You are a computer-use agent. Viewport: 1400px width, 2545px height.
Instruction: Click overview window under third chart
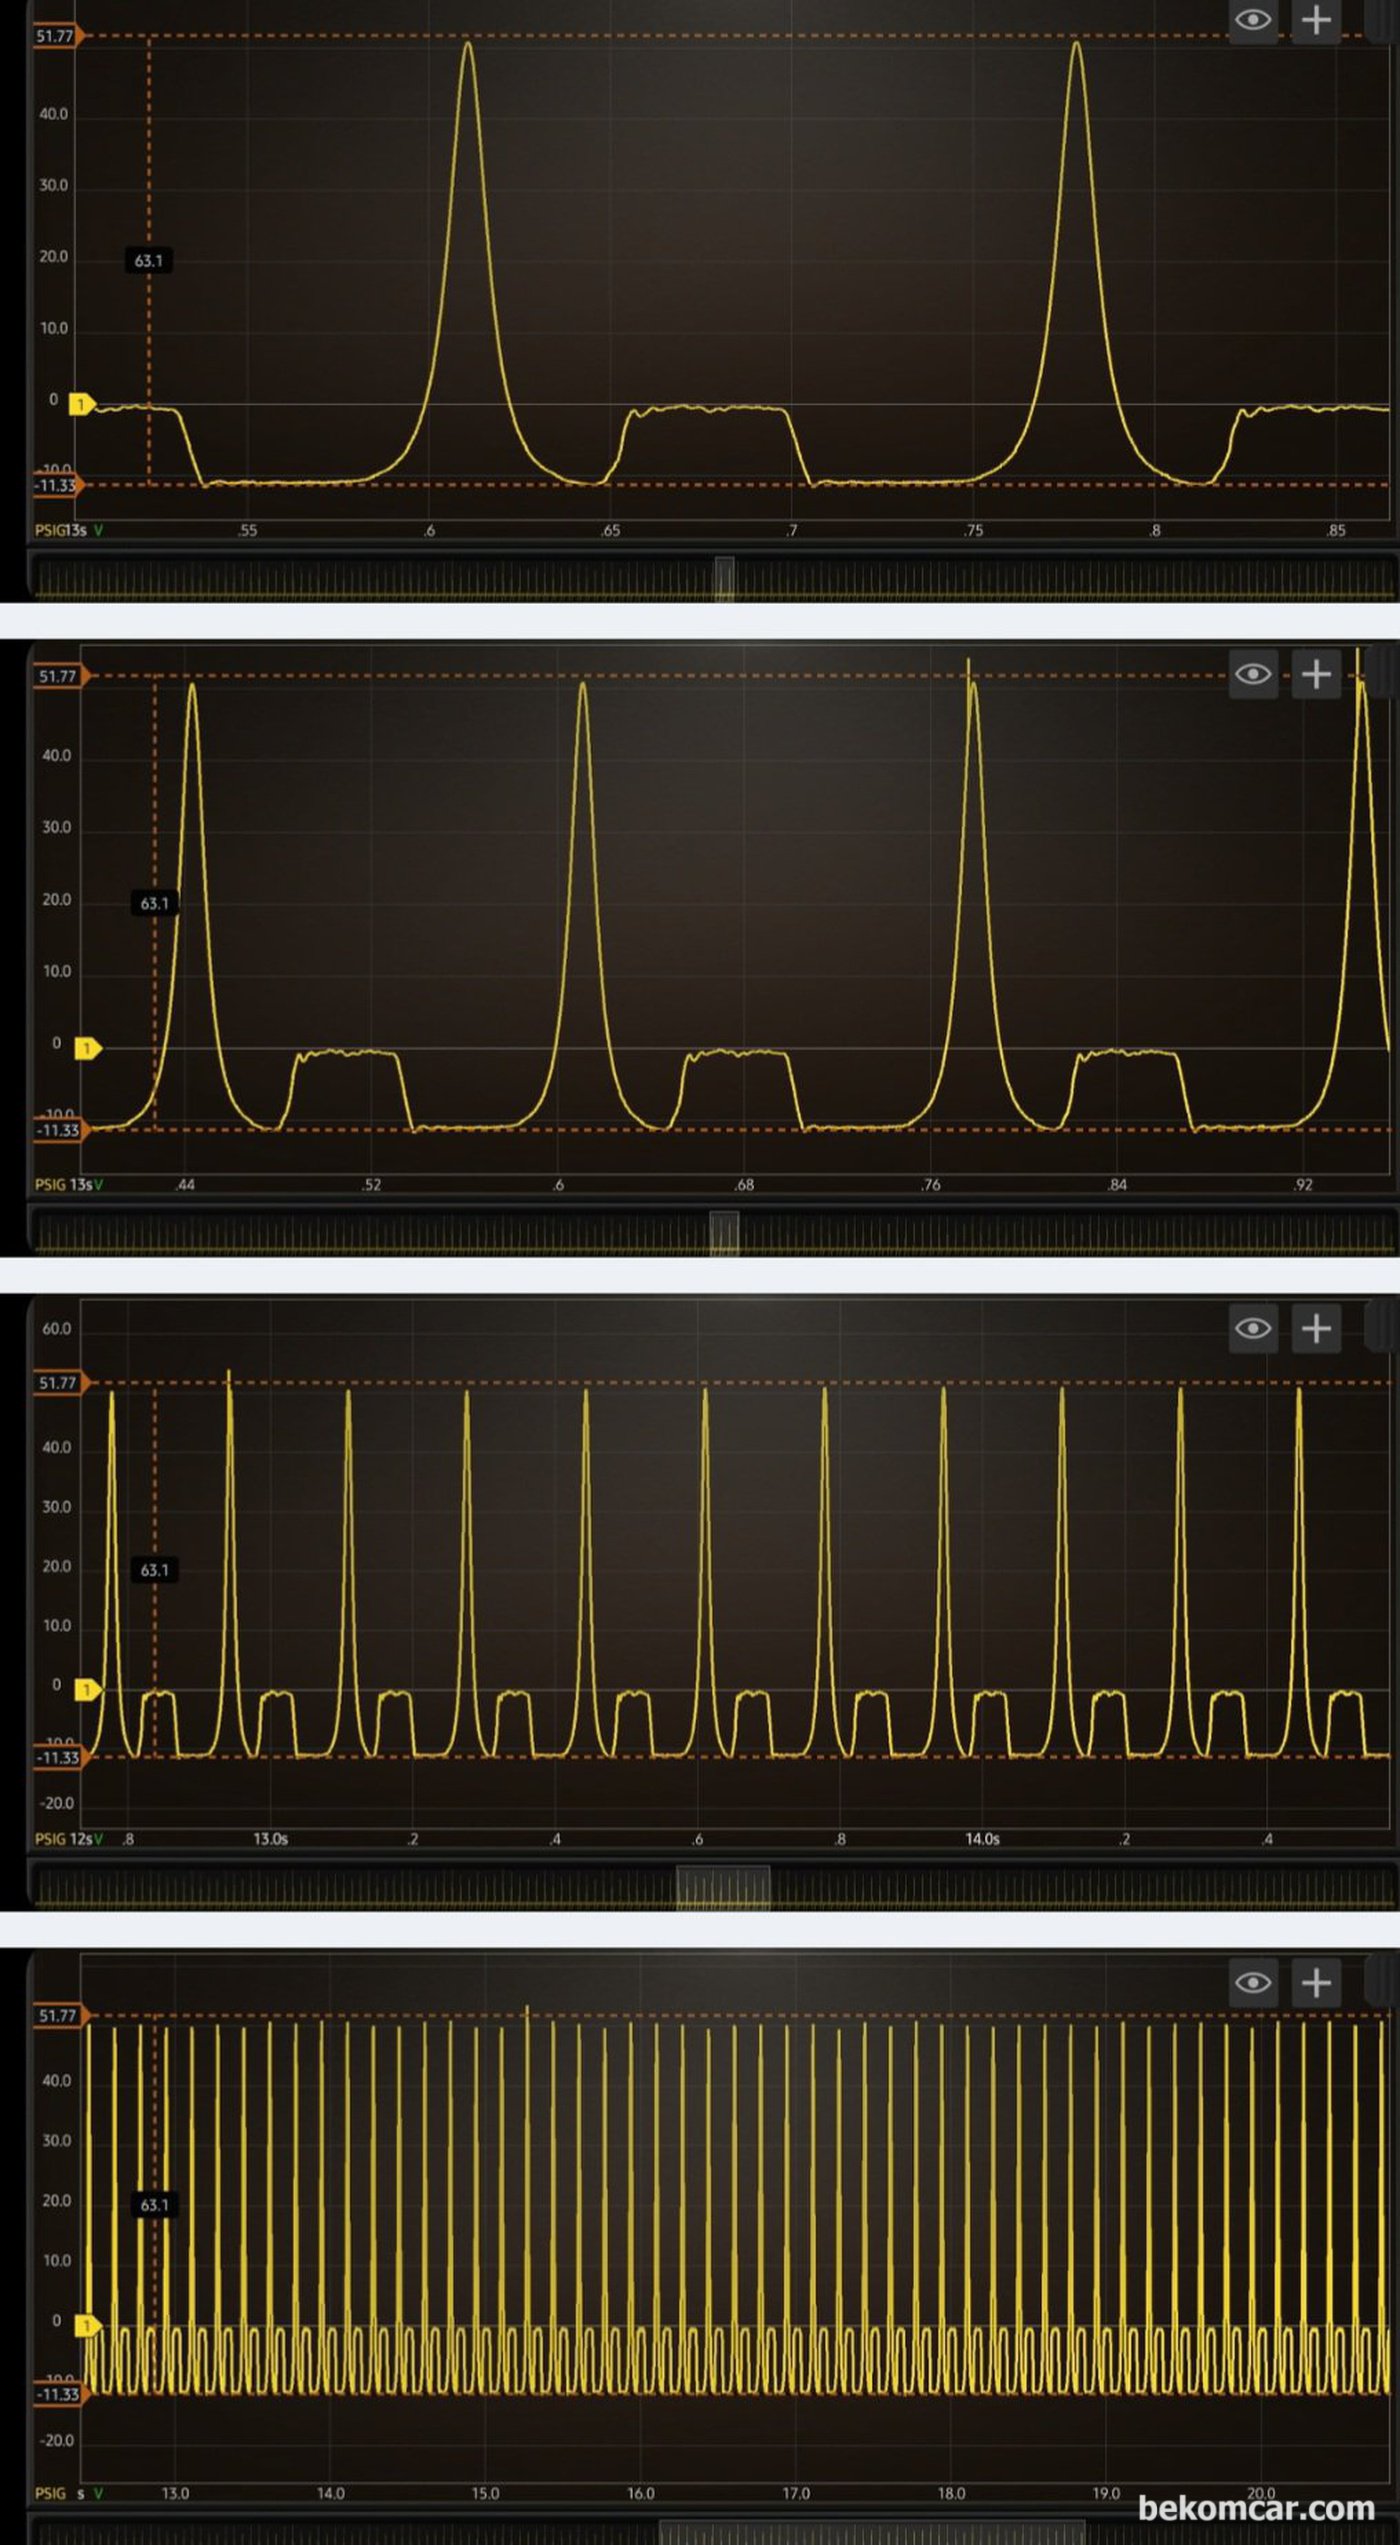pos(723,1887)
